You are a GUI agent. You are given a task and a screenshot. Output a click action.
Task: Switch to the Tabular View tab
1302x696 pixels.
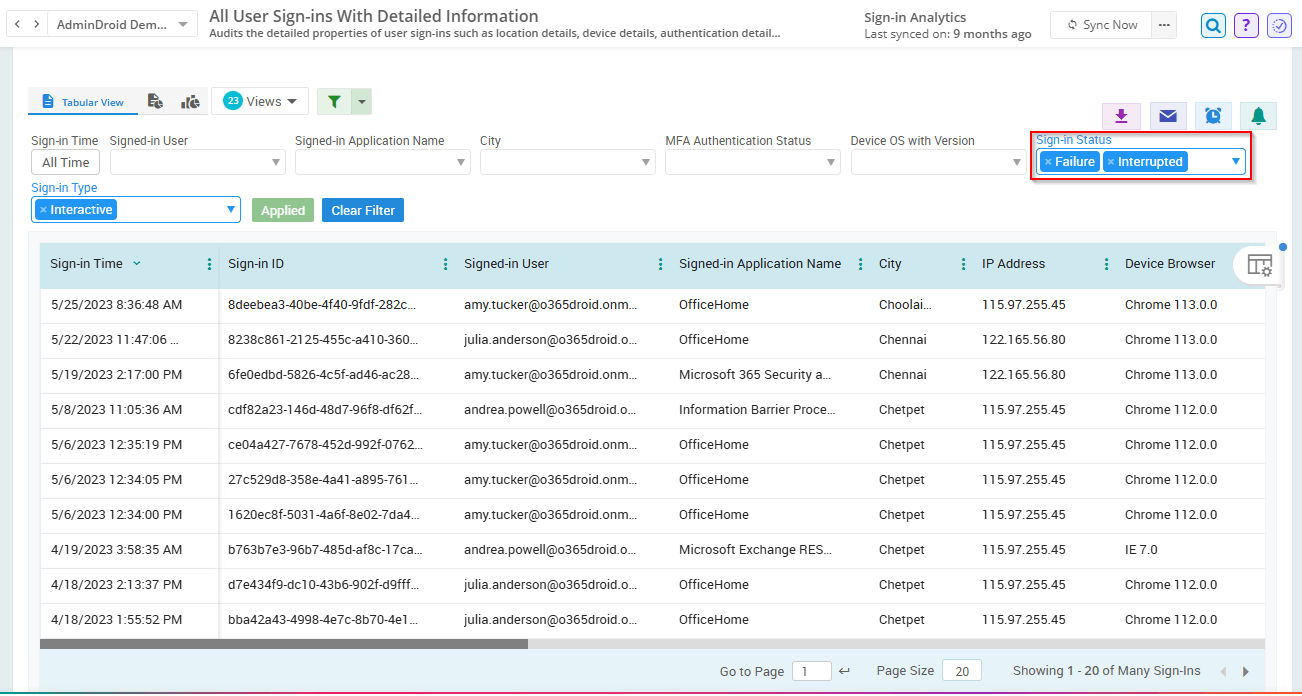click(82, 101)
